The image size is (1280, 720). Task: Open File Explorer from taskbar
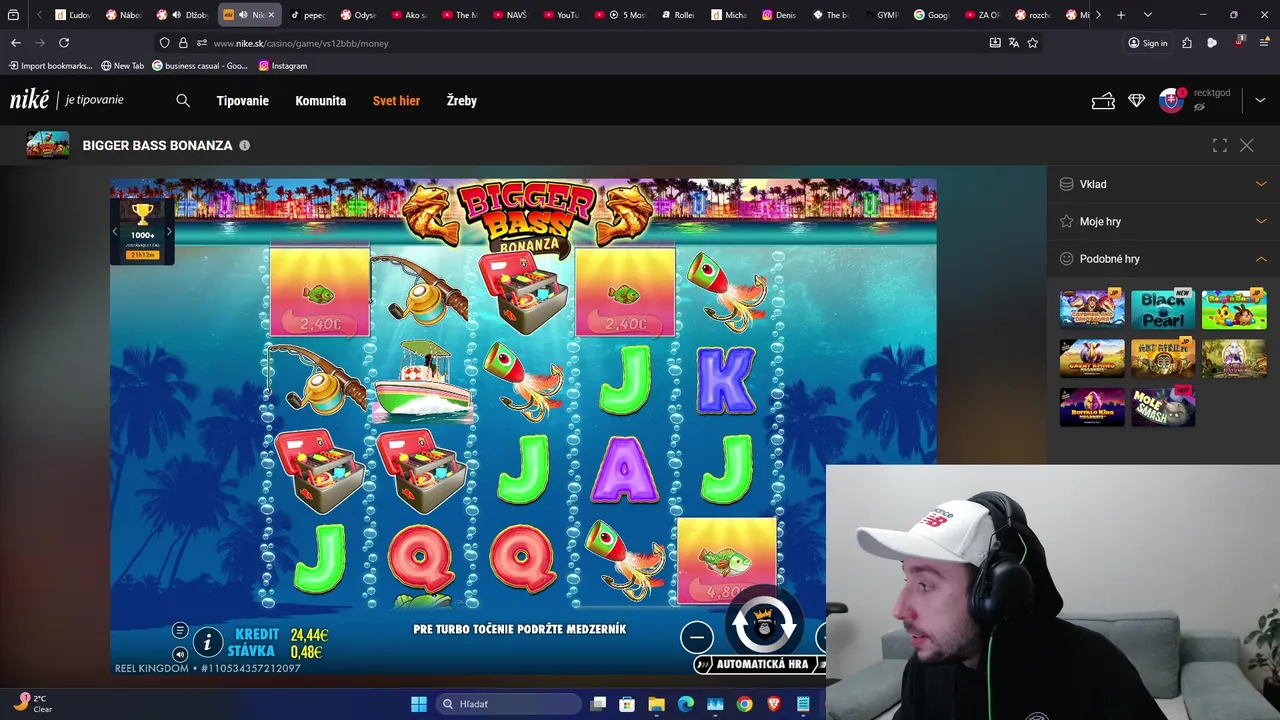tap(656, 704)
